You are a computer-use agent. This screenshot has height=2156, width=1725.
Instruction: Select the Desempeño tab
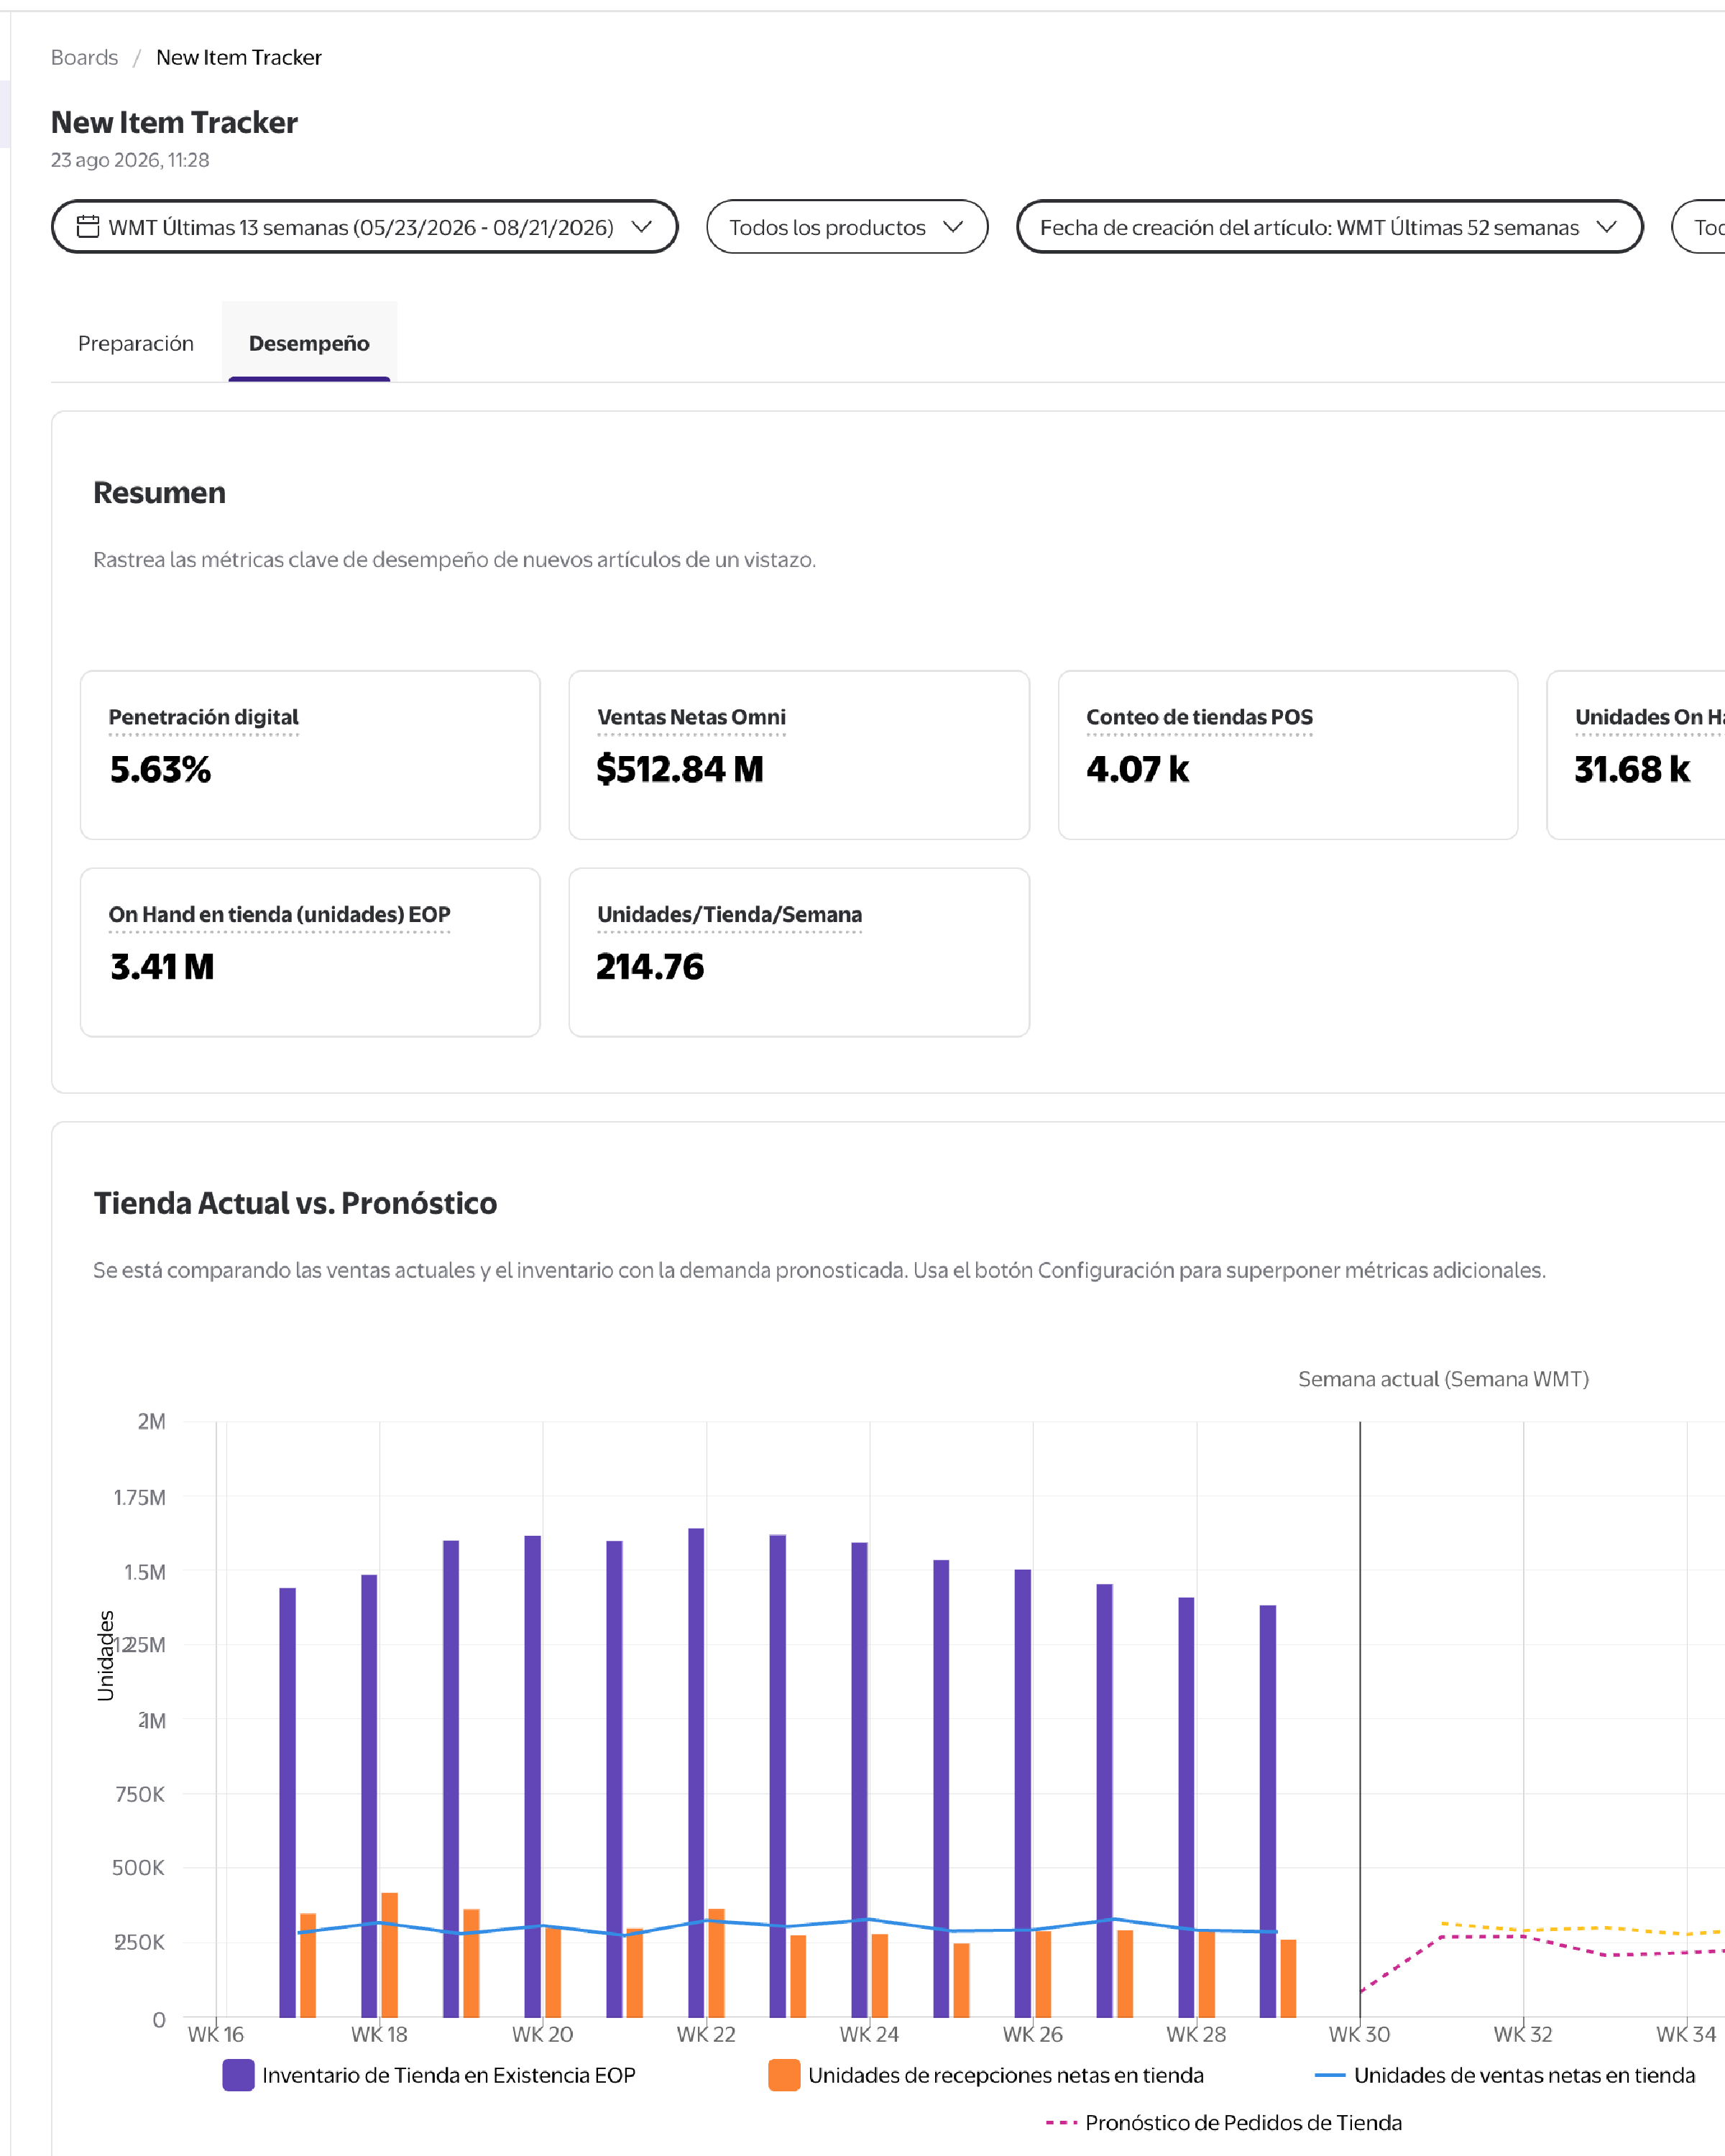tap(309, 343)
